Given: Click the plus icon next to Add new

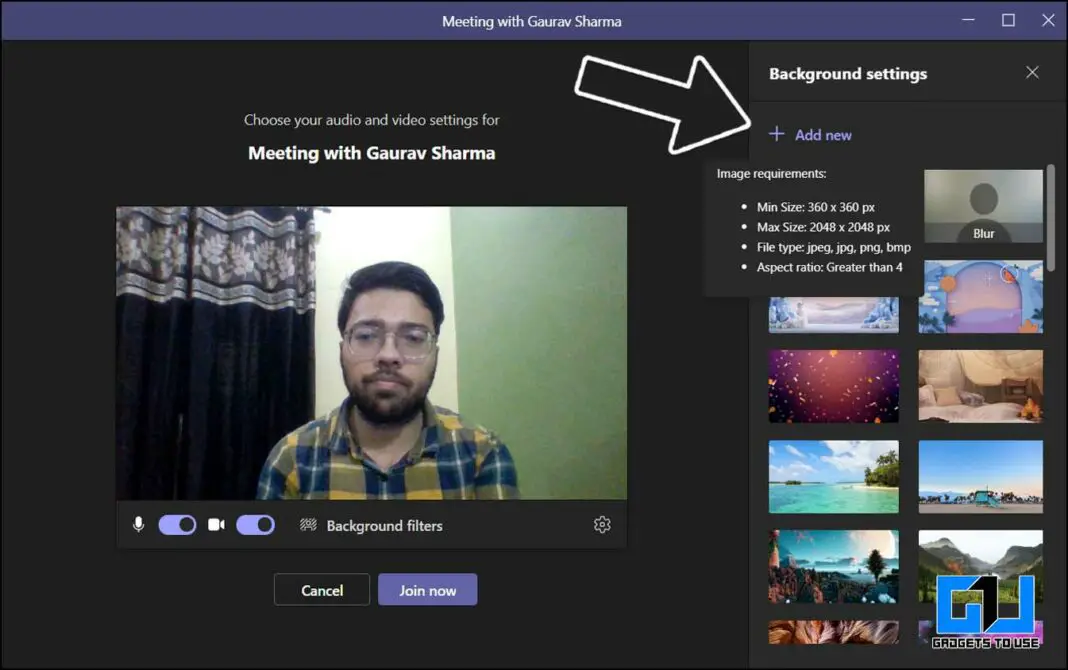Looking at the screenshot, I should pyautogui.click(x=776, y=134).
